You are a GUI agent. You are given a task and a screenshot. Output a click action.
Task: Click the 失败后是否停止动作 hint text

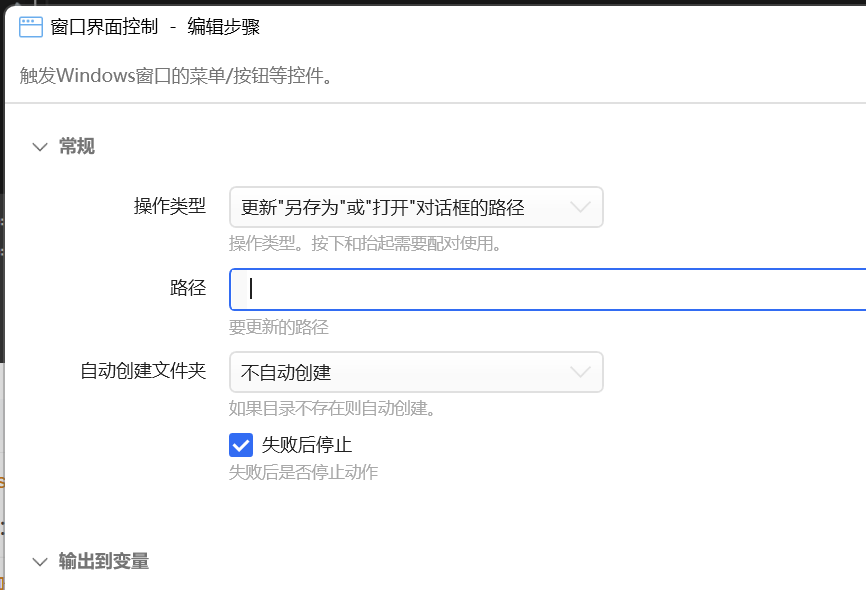[x=304, y=472]
